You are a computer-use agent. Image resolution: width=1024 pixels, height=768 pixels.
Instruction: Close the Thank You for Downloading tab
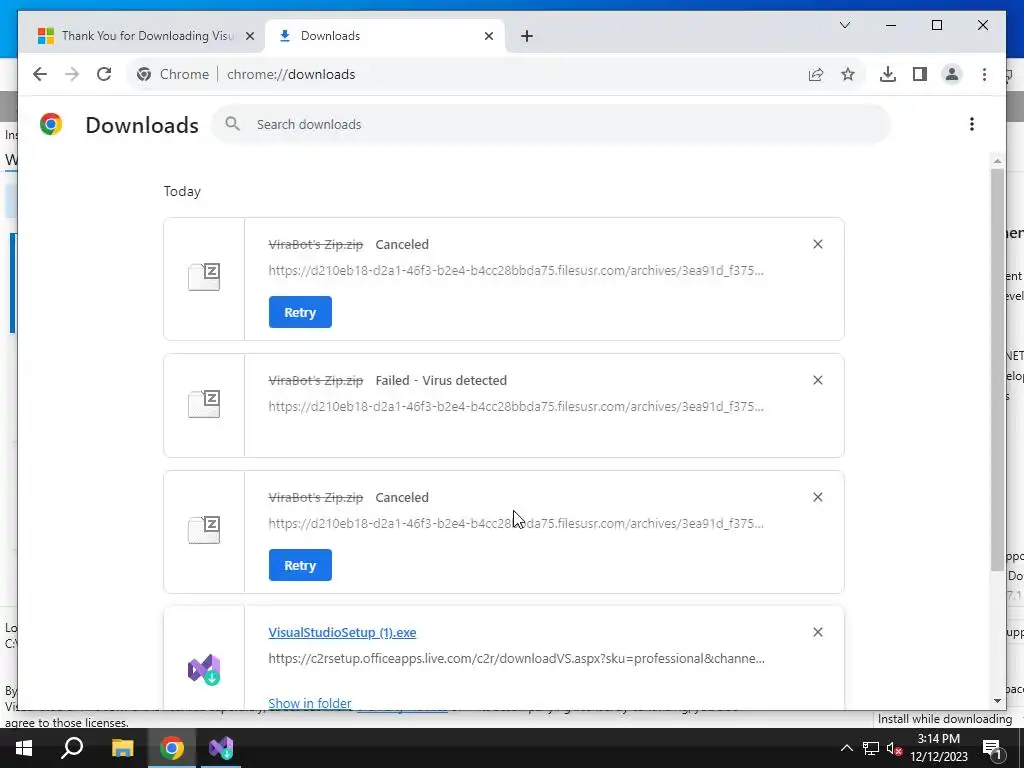click(249, 36)
